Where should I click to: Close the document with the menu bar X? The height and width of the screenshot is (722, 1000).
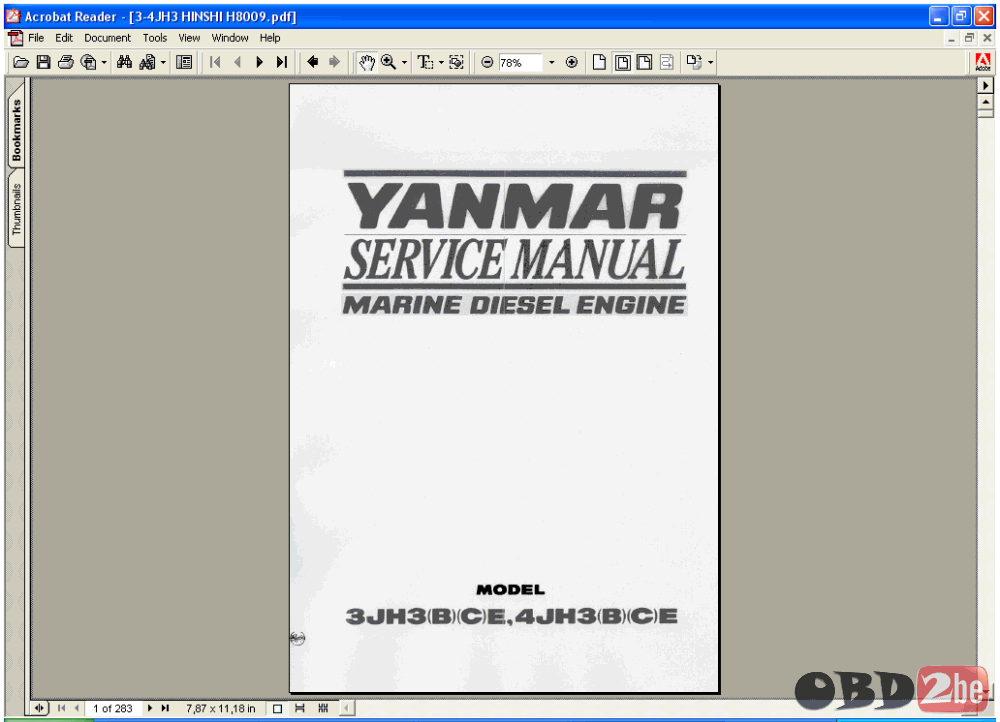987,38
